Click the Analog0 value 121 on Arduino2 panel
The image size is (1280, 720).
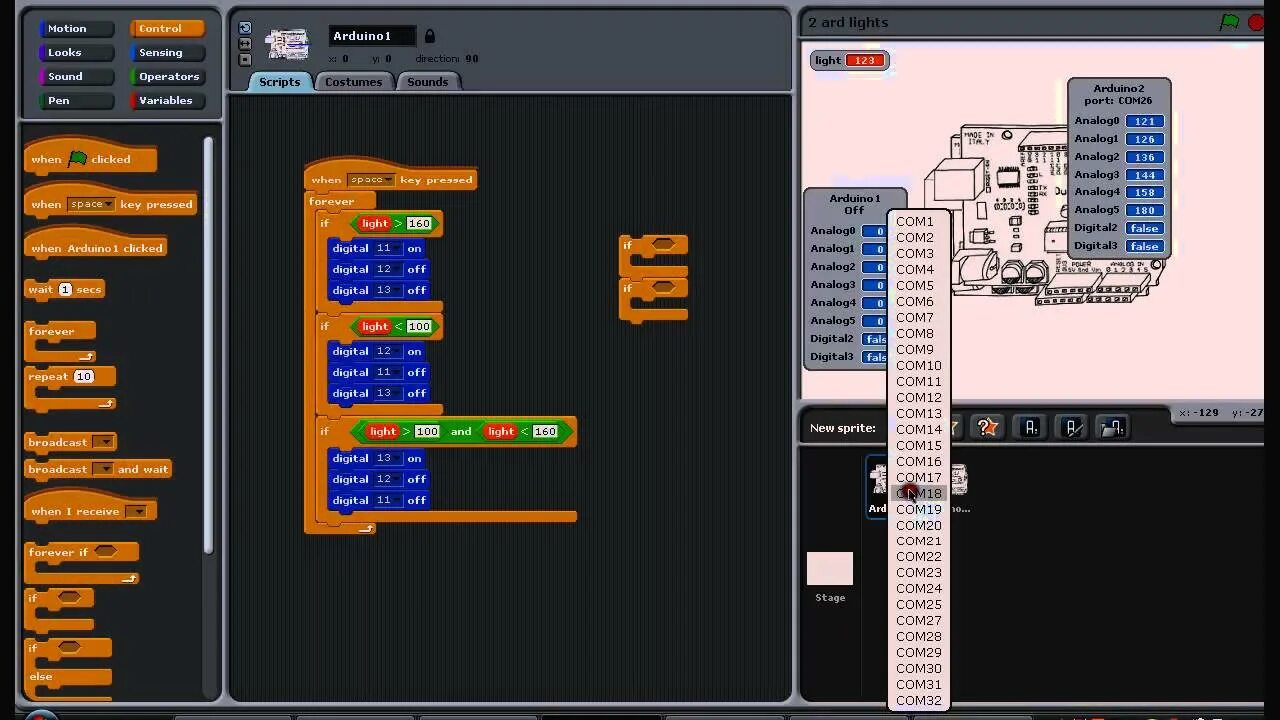pyautogui.click(x=1144, y=121)
